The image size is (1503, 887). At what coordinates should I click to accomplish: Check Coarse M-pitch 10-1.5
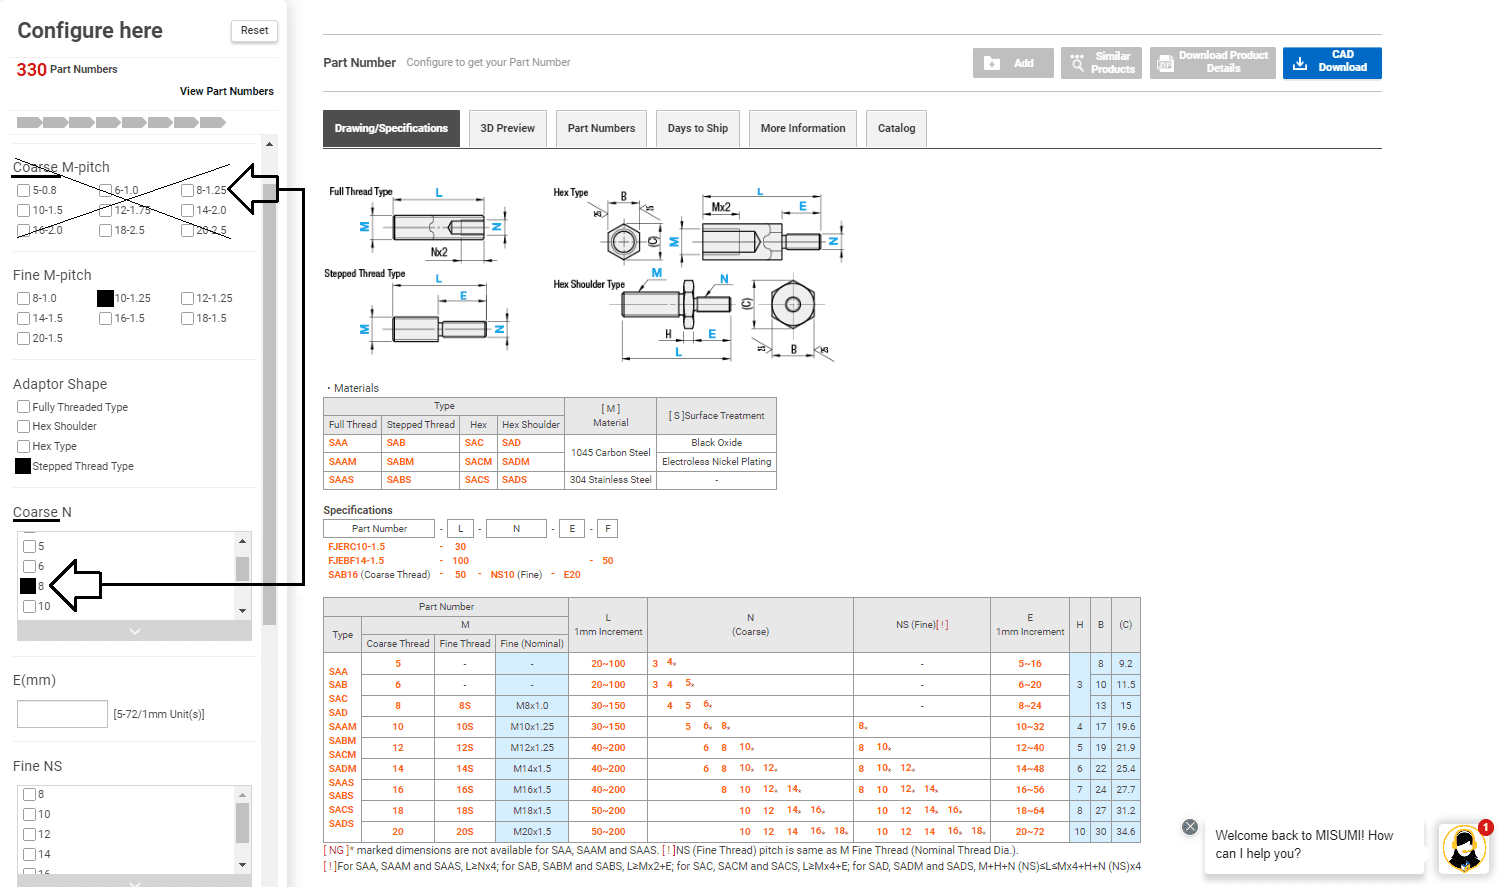pyautogui.click(x=24, y=210)
